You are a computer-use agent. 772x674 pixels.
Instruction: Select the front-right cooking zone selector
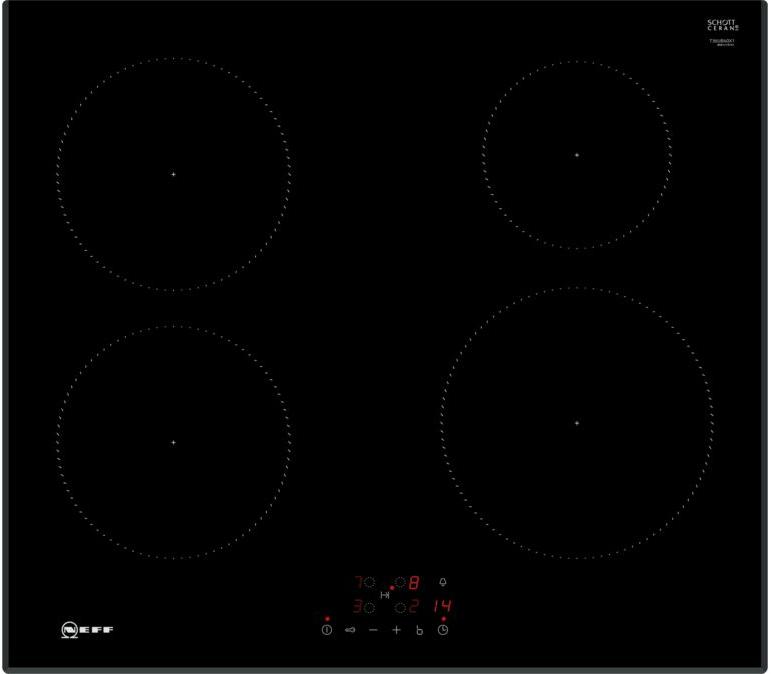pos(400,606)
